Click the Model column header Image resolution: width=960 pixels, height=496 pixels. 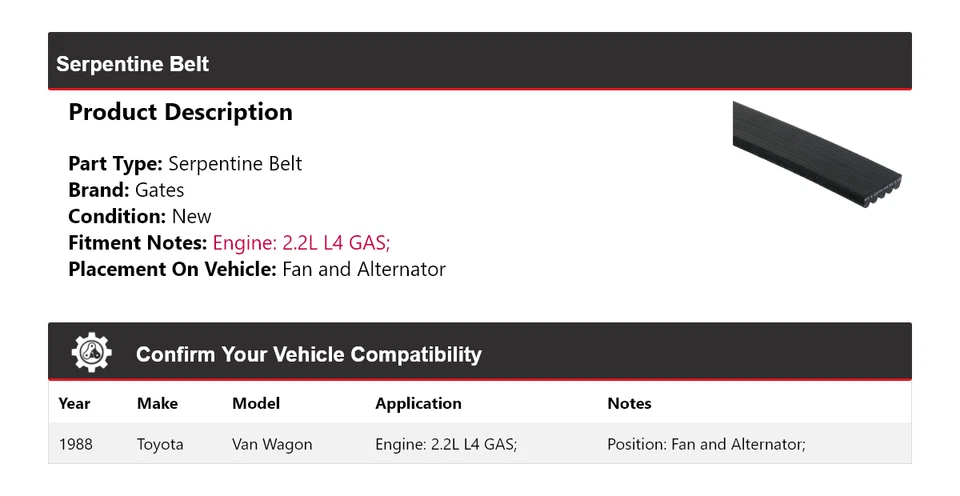coord(256,404)
